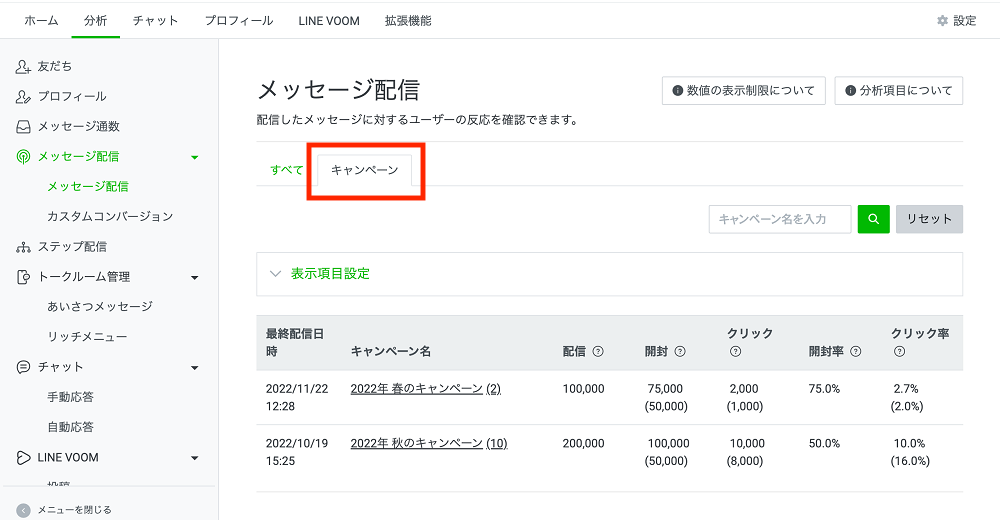
Task: Select メッセージ配信 sub-item in sidebar
Action: coord(88,186)
